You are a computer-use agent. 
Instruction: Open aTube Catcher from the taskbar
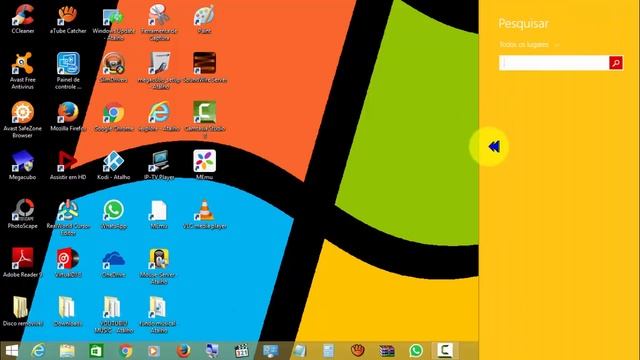(358, 351)
